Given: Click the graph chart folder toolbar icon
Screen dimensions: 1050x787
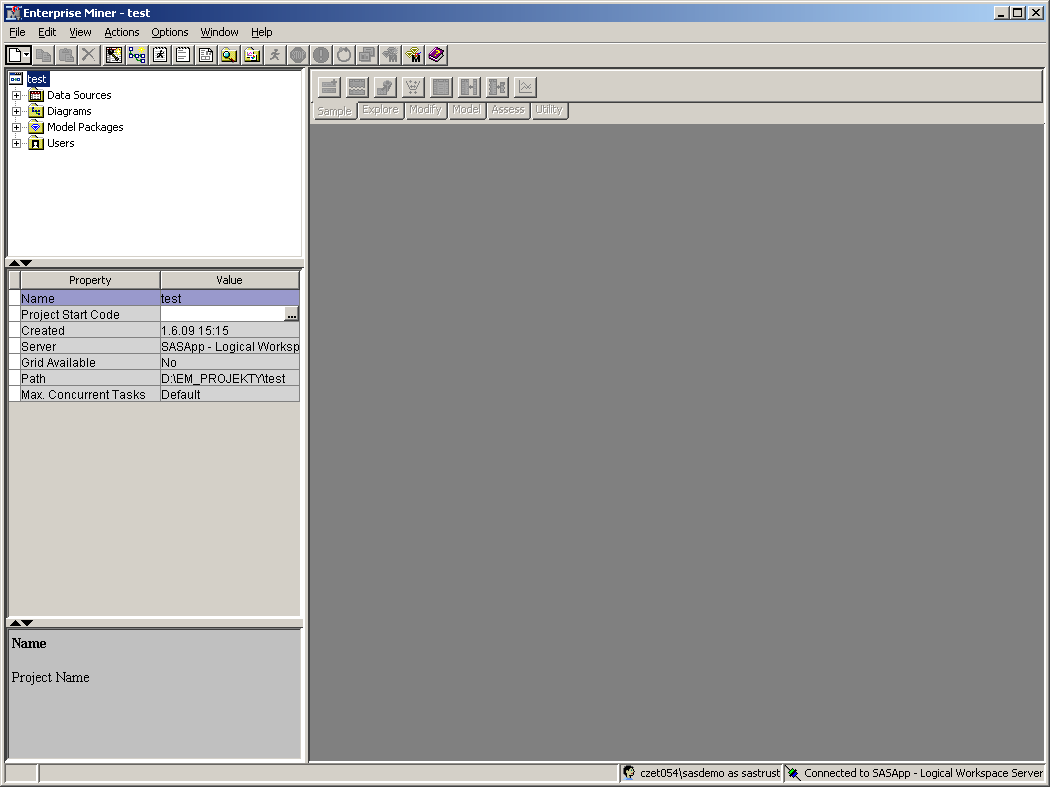Looking at the screenshot, I should coord(252,55).
